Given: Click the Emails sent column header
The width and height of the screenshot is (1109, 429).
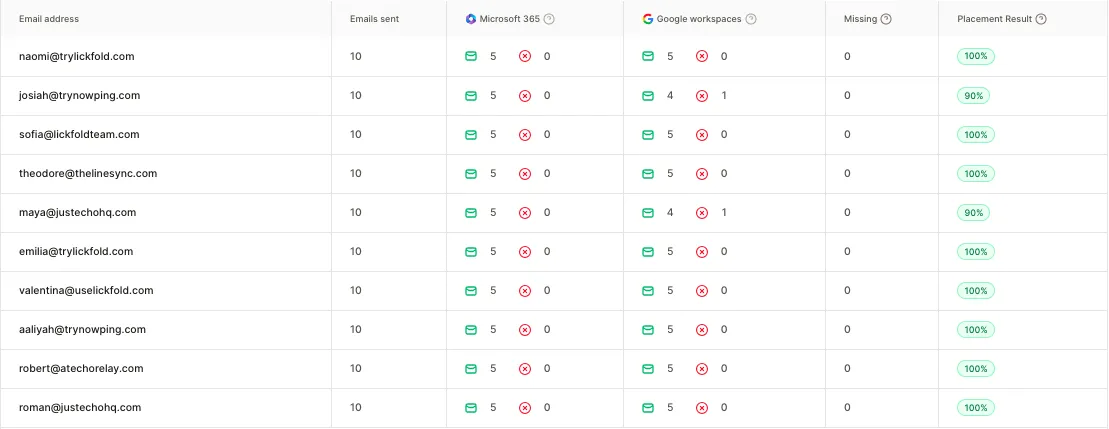Looking at the screenshot, I should point(374,19).
